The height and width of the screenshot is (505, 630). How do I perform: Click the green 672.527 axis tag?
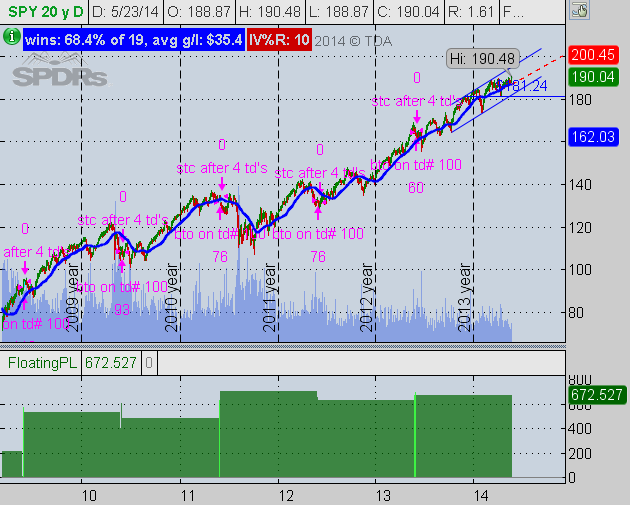click(596, 395)
